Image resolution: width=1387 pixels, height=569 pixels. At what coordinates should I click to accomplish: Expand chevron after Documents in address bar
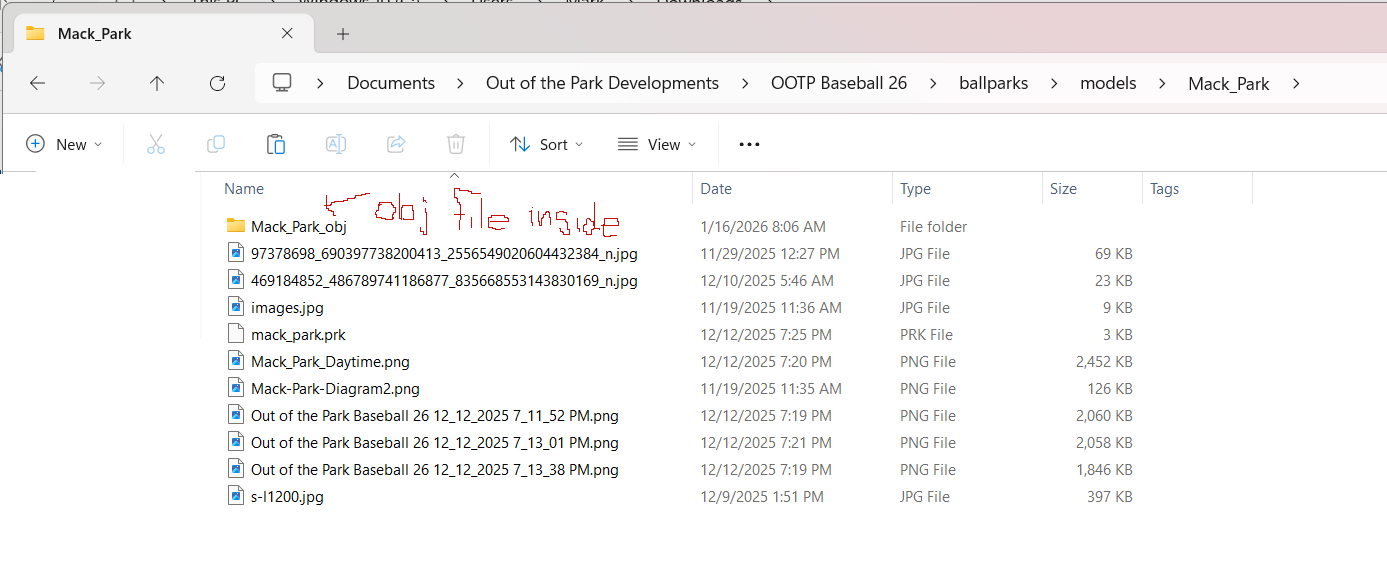point(460,83)
